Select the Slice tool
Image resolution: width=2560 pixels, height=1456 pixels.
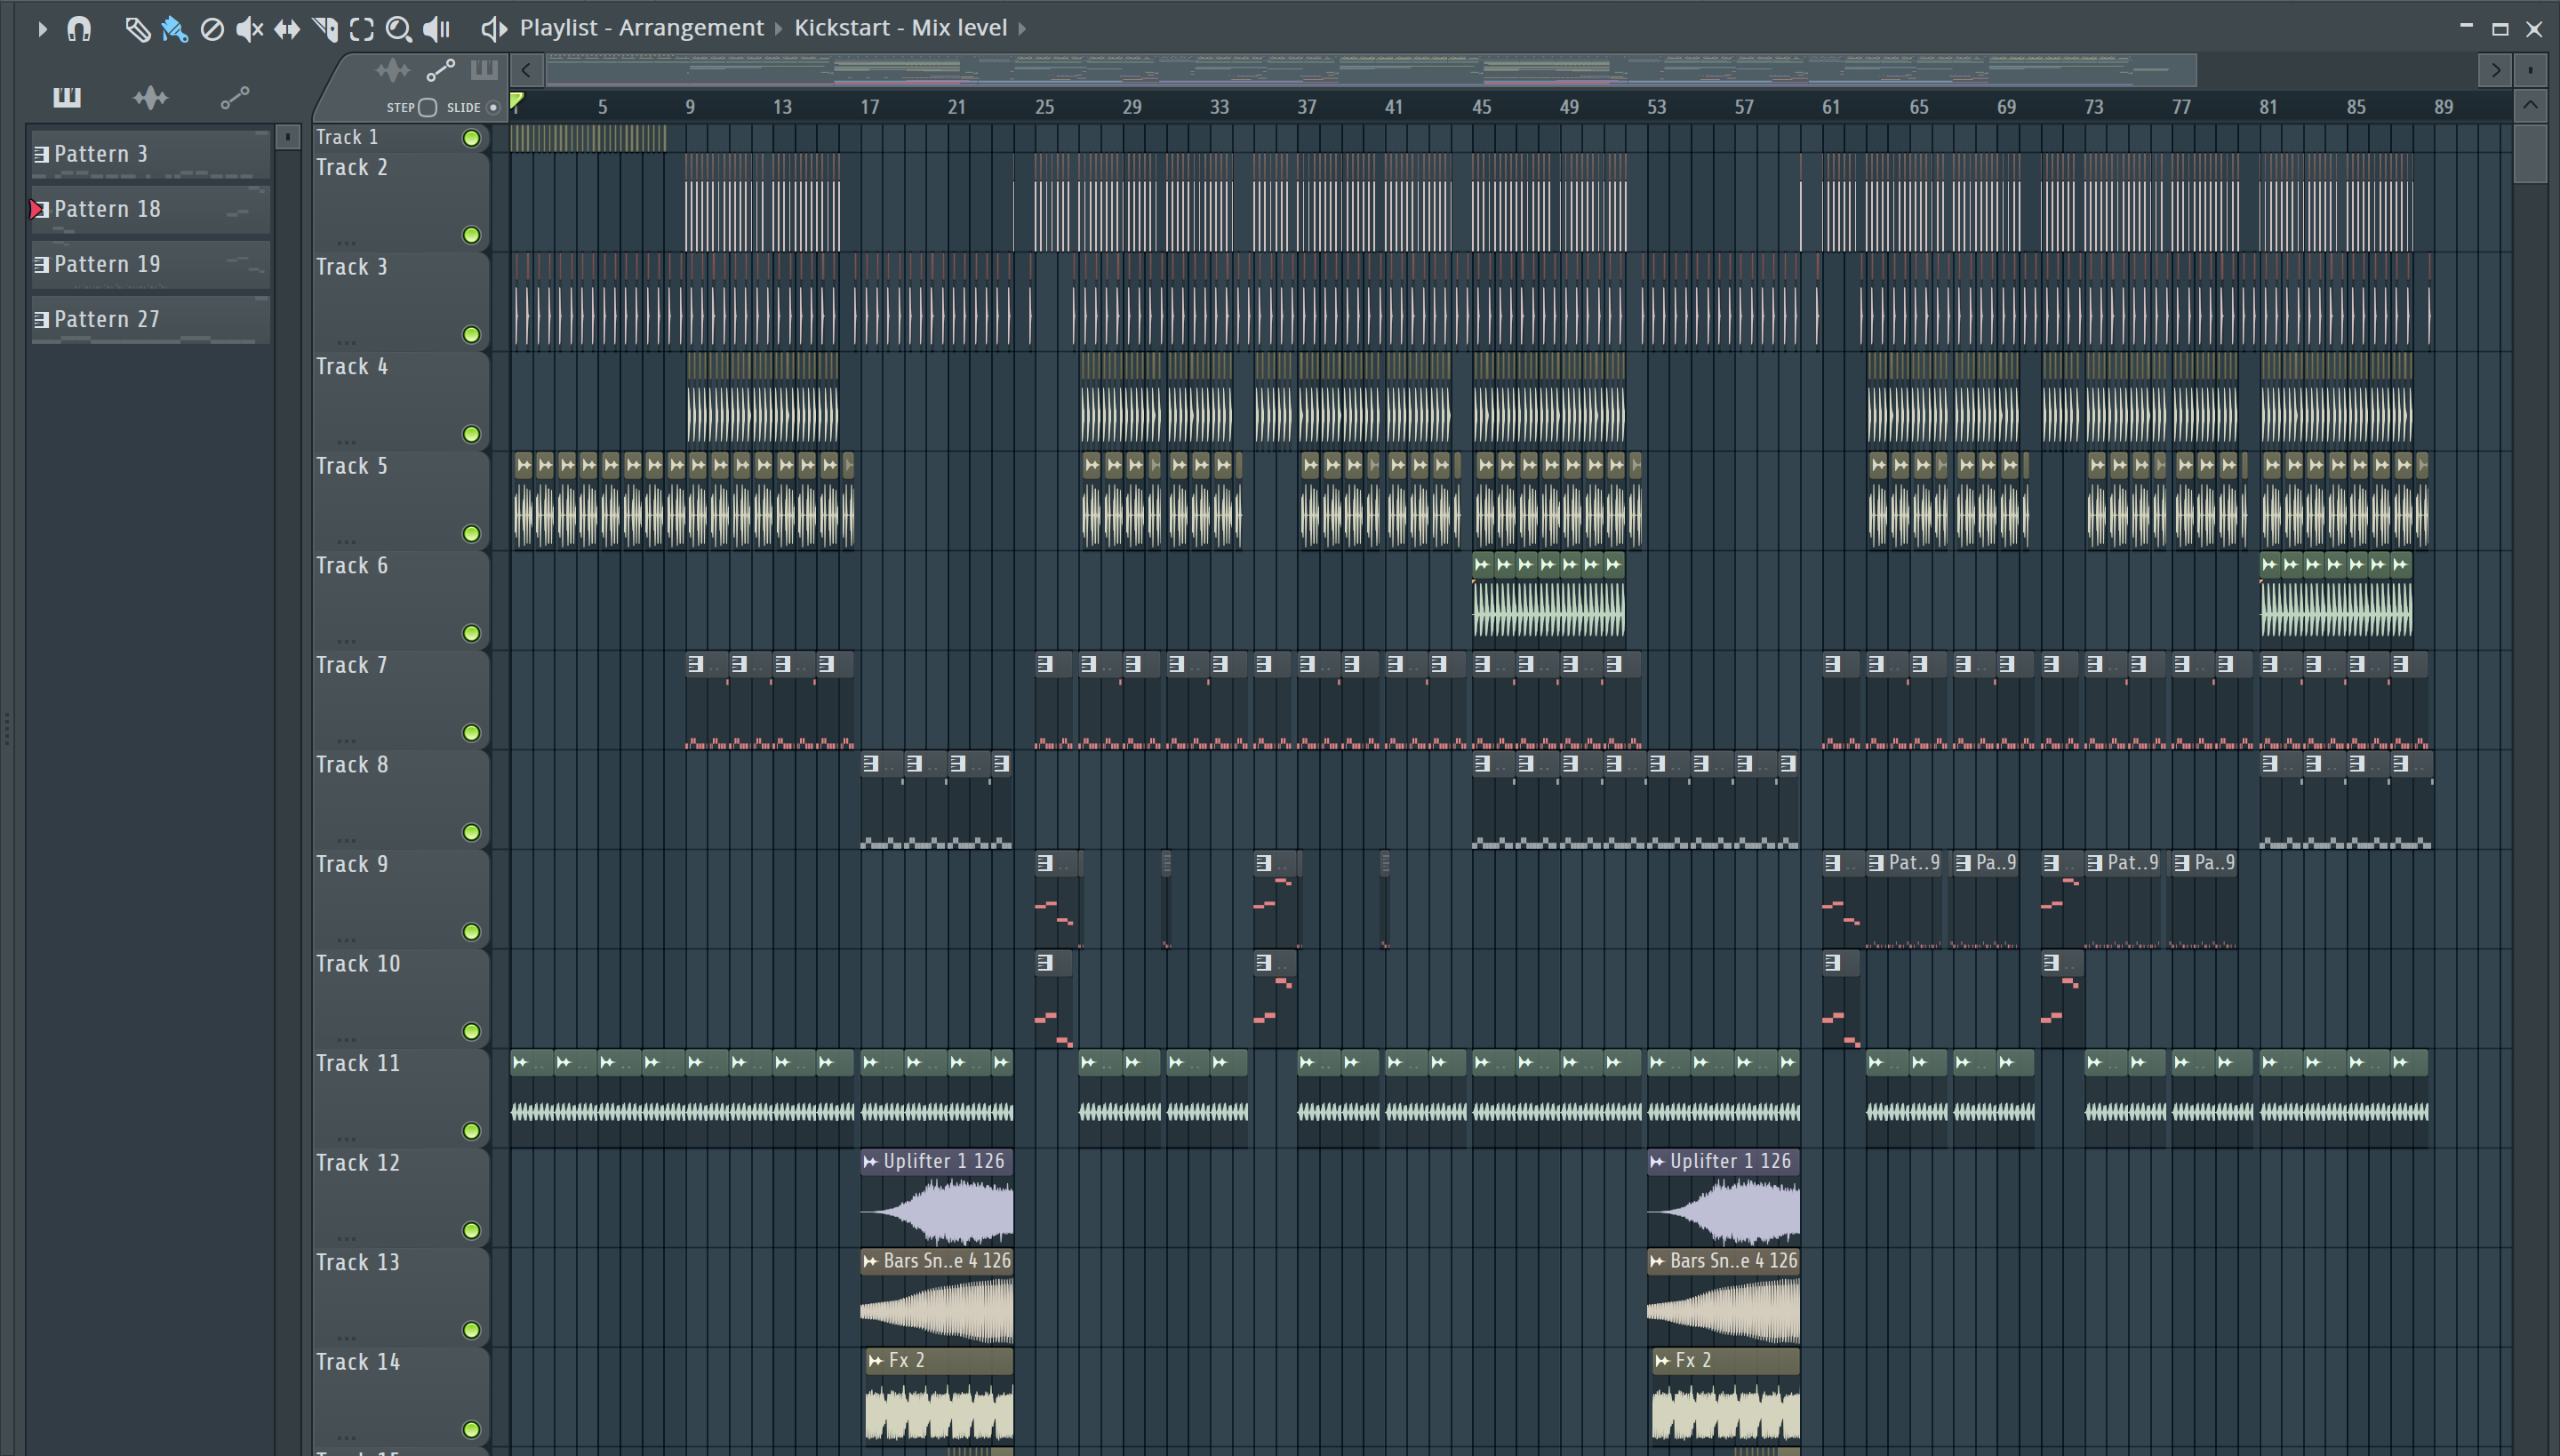tap(325, 29)
